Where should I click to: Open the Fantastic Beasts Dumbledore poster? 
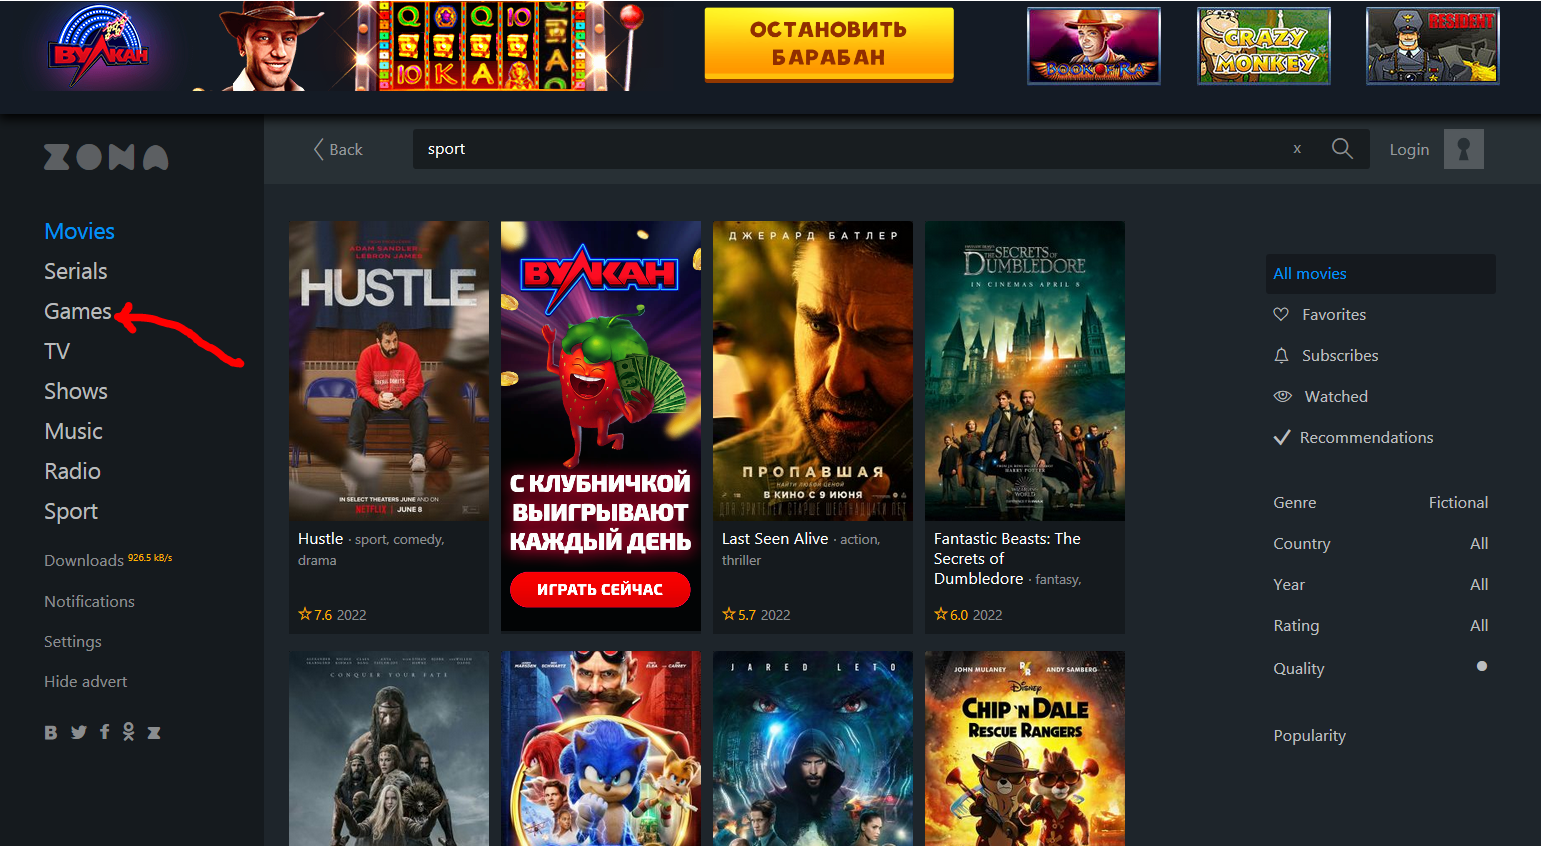pyautogui.click(x=1025, y=371)
